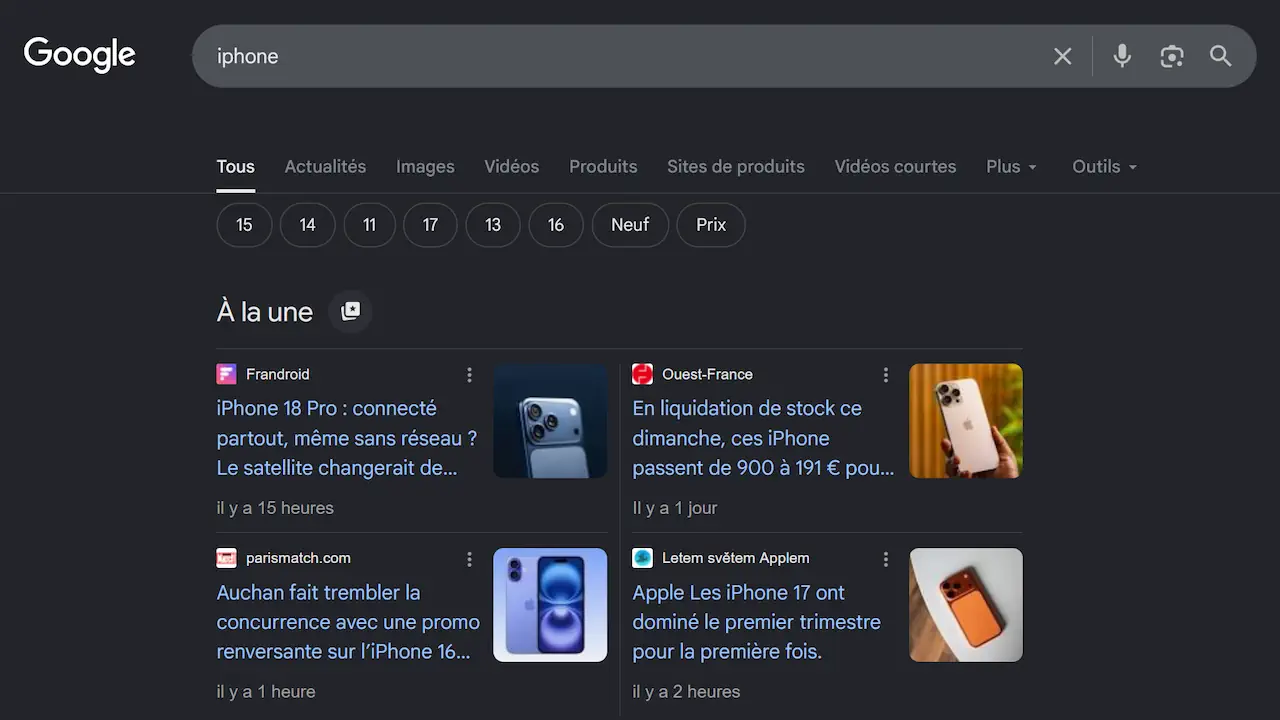Open the three-dot menu for Ouest-France article
The image size is (1280, 720).
coord(885,374)
